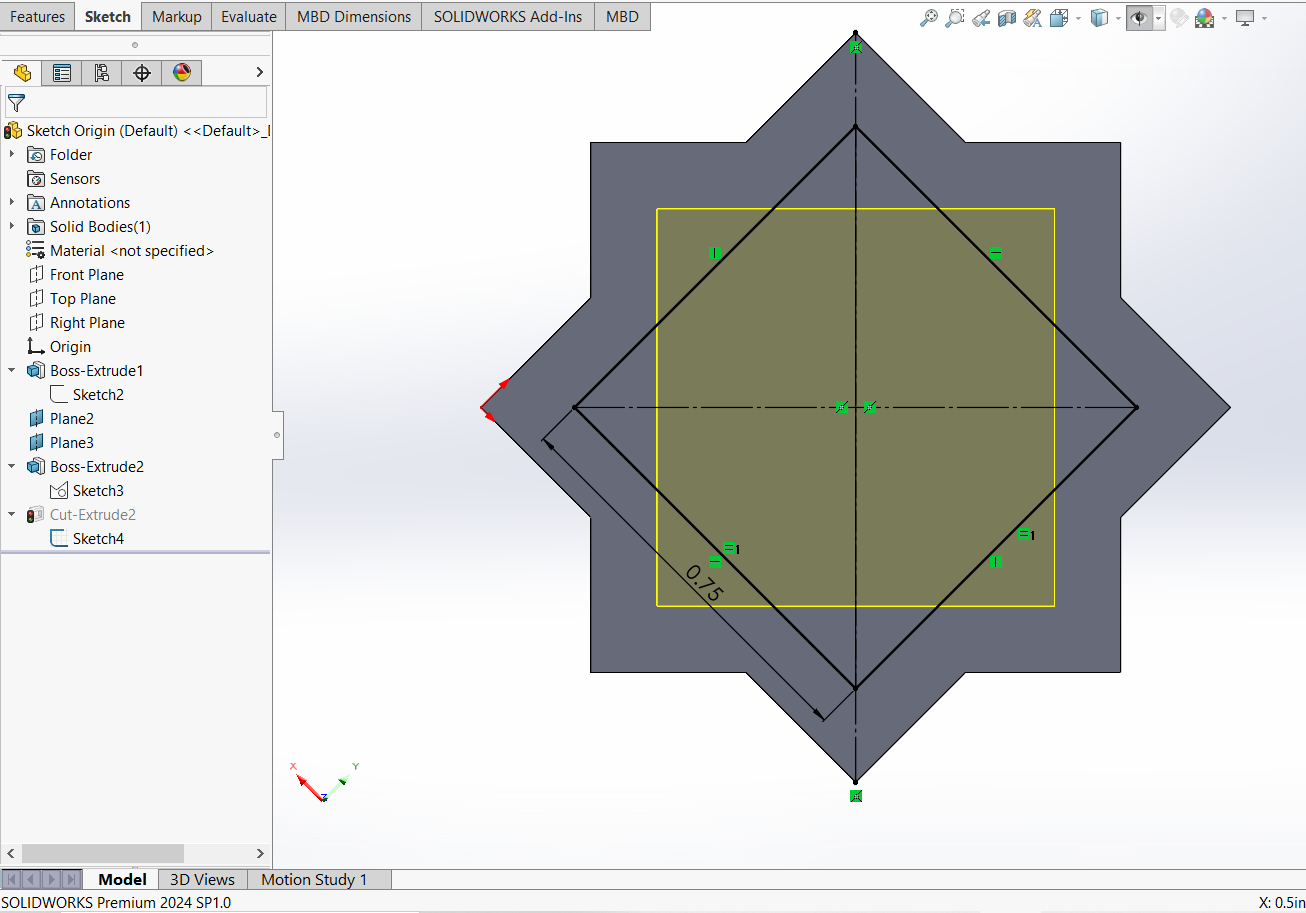
Task: Select Plane3 in the feature tree
Action: (x=60, y=442)
